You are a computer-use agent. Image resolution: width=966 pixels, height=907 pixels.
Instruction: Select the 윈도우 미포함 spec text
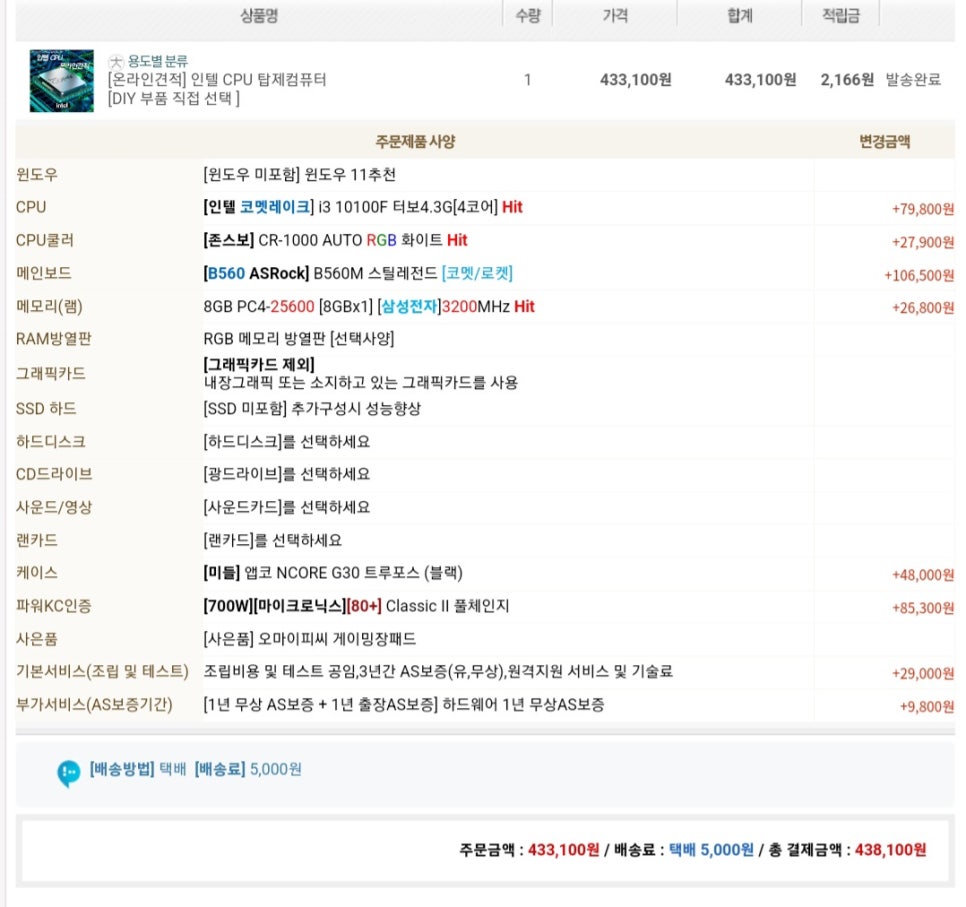coord(299,175)
